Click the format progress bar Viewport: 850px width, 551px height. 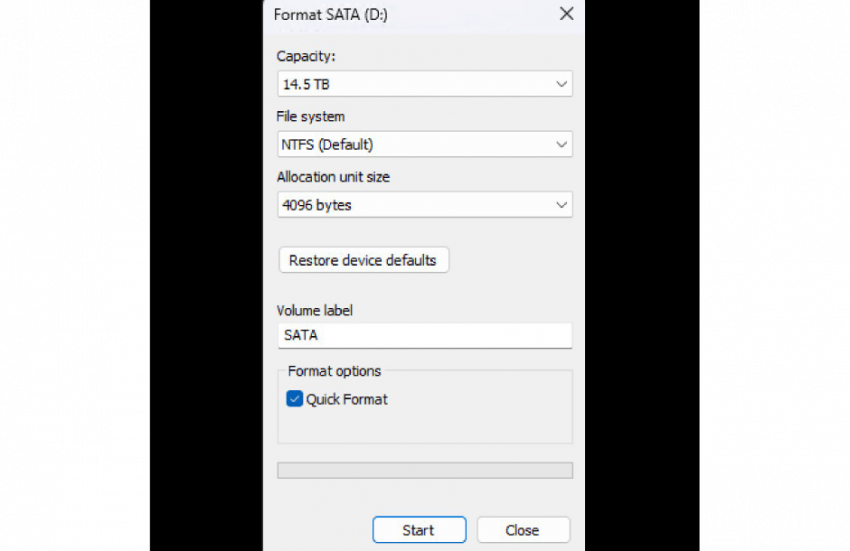tap(424, 470)
